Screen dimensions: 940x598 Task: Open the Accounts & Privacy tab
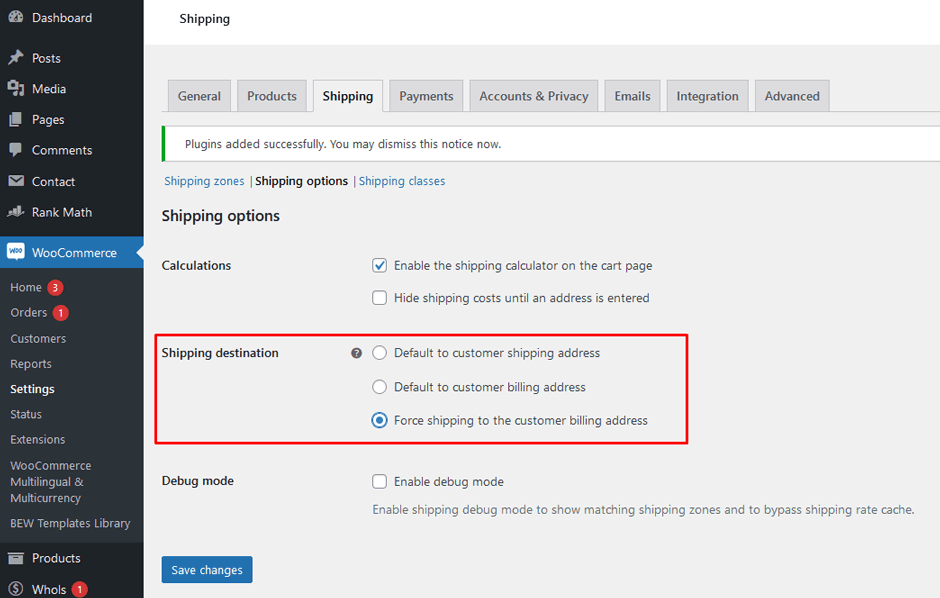(x=533, y=95)
